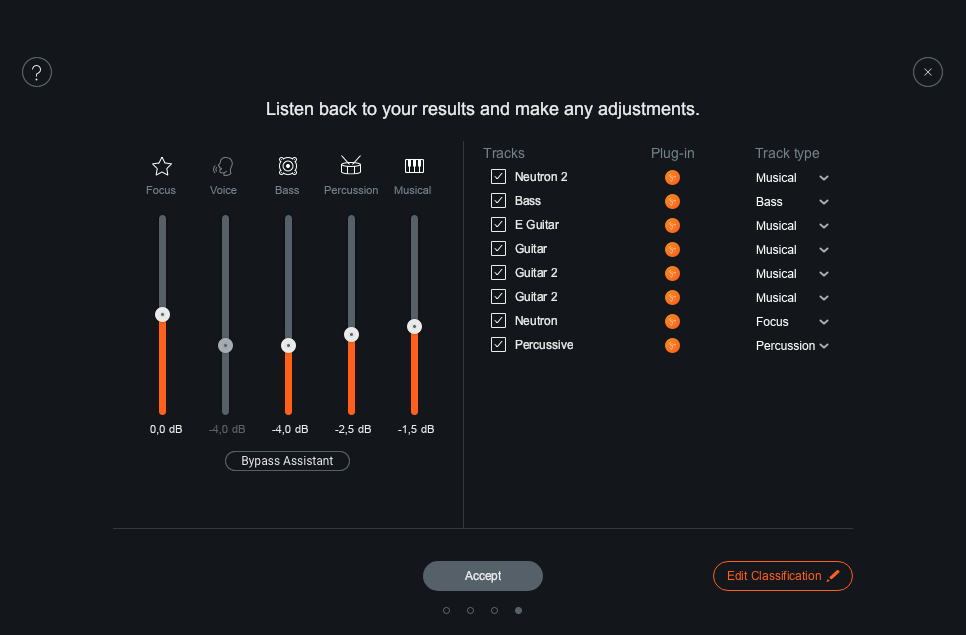Disable the Percussive track checkbox
Screen dimensions: 966x635
click(499, 345)
